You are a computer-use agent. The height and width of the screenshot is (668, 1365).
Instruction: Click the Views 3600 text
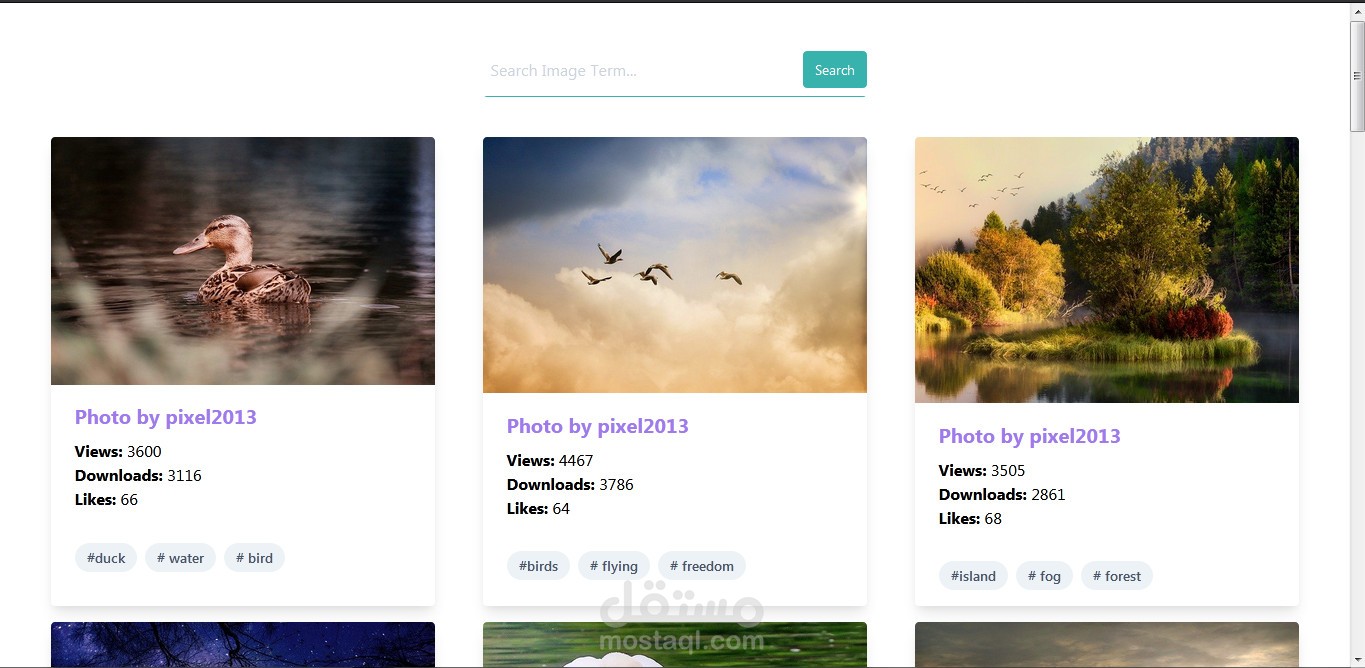coord(118,452)
